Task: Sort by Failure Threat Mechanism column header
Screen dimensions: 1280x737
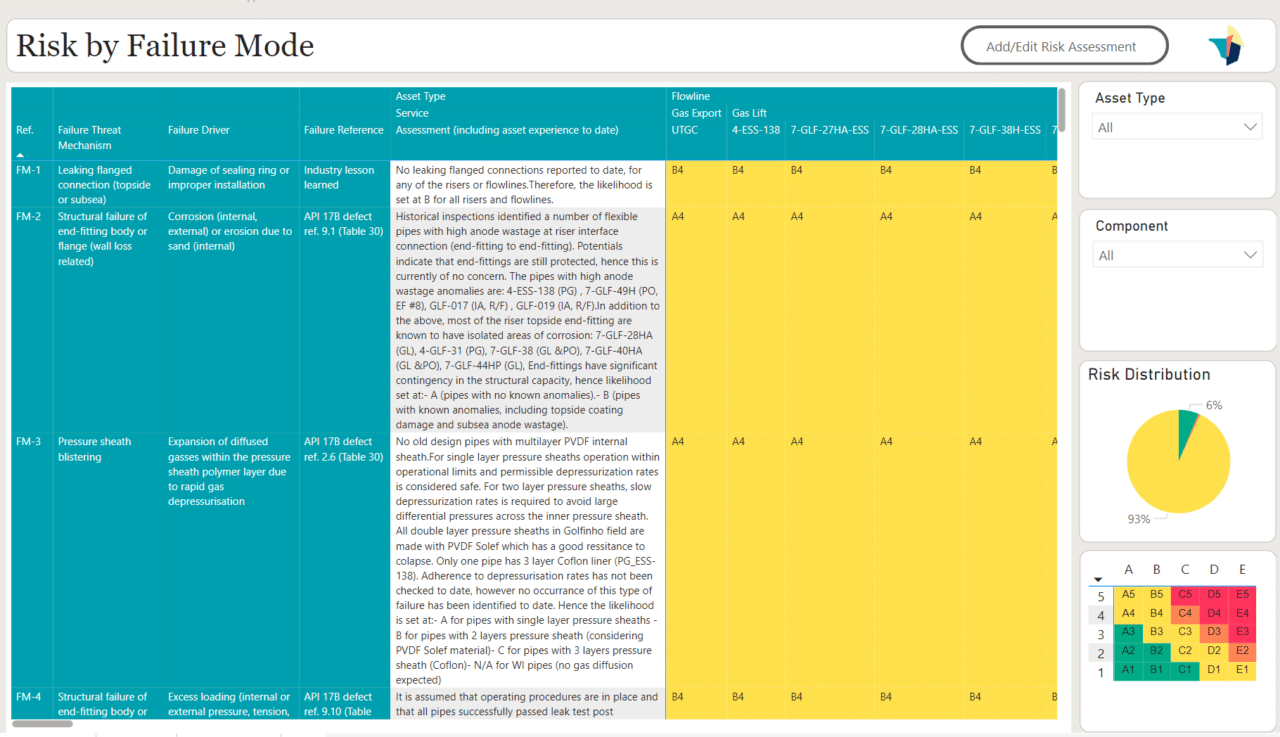Action: pos(90,137)
